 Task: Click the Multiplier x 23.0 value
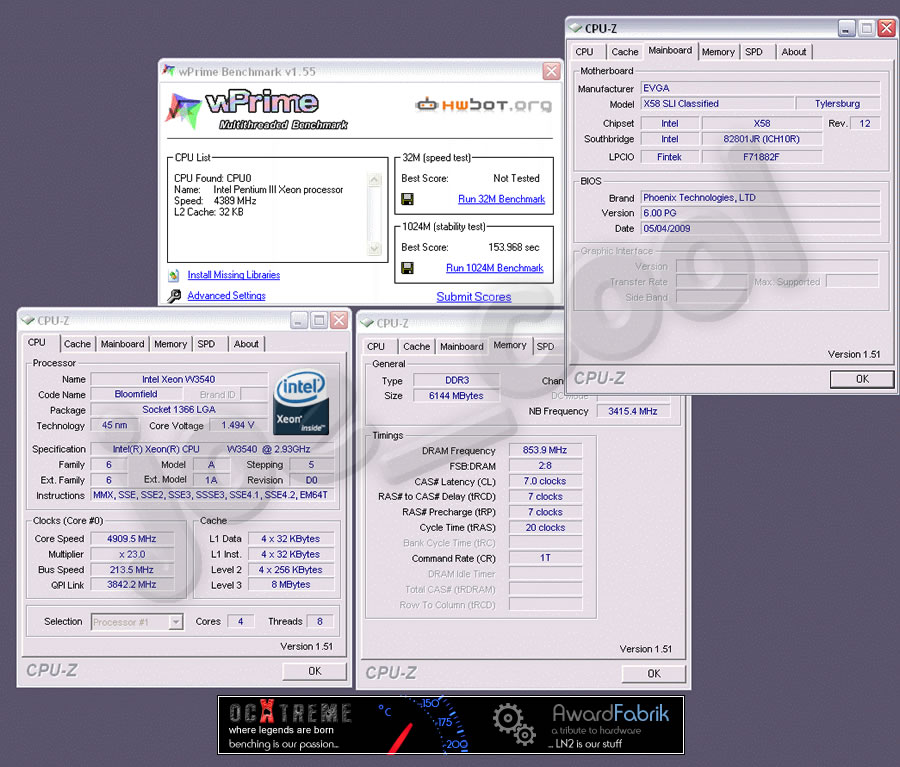pyautogui.click(x=131, y=555)
